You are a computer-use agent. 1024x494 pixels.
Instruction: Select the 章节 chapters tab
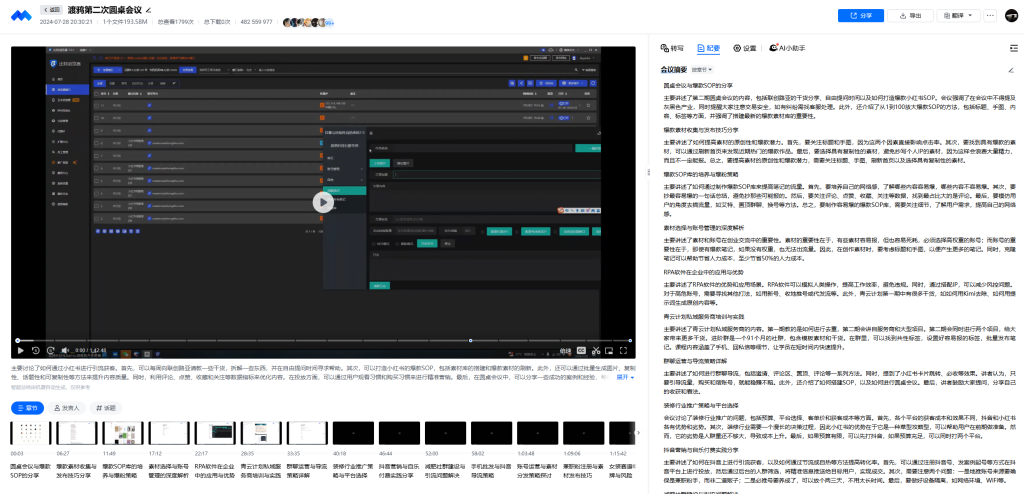[28, 408]
